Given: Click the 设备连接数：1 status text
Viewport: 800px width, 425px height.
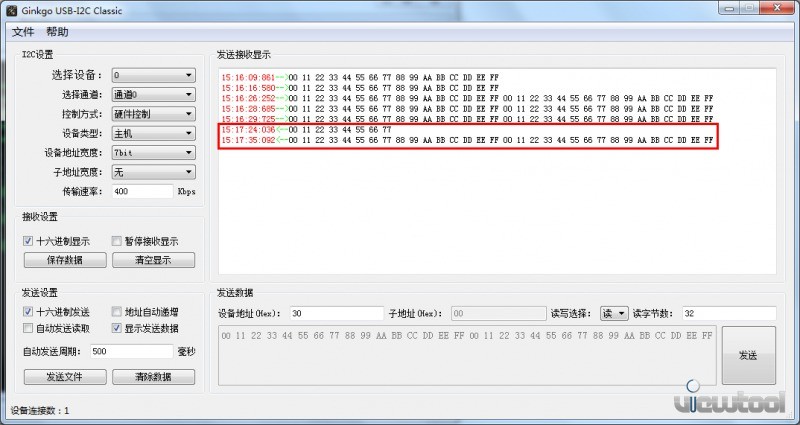Looking at the screenshot, I should point(40,410).
